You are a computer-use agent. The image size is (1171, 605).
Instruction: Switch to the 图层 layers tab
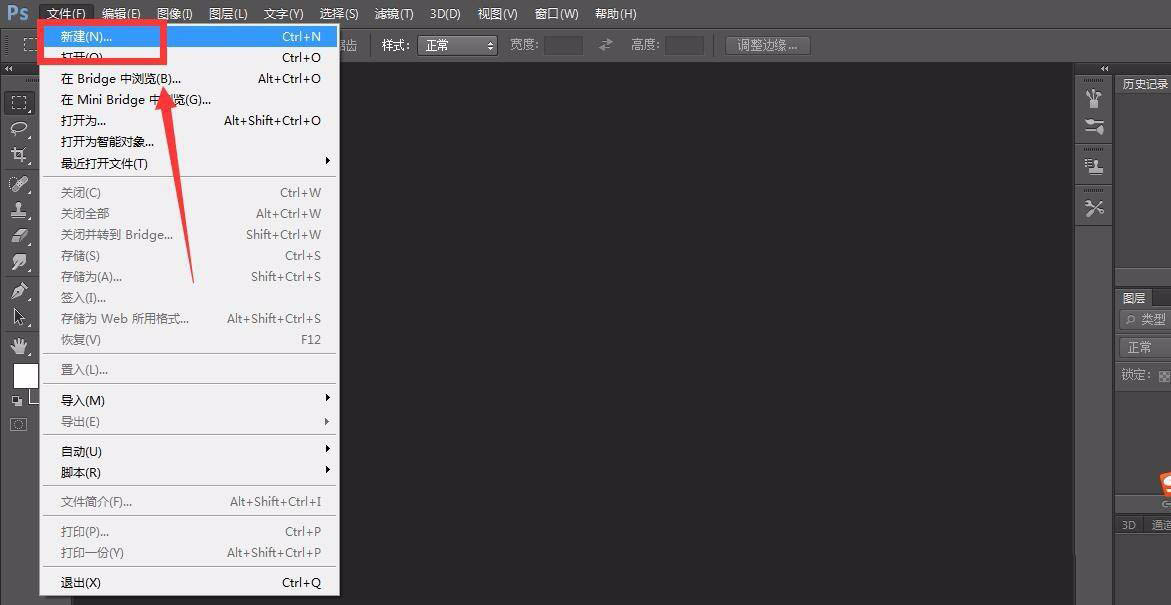(x=1134, y=298)
